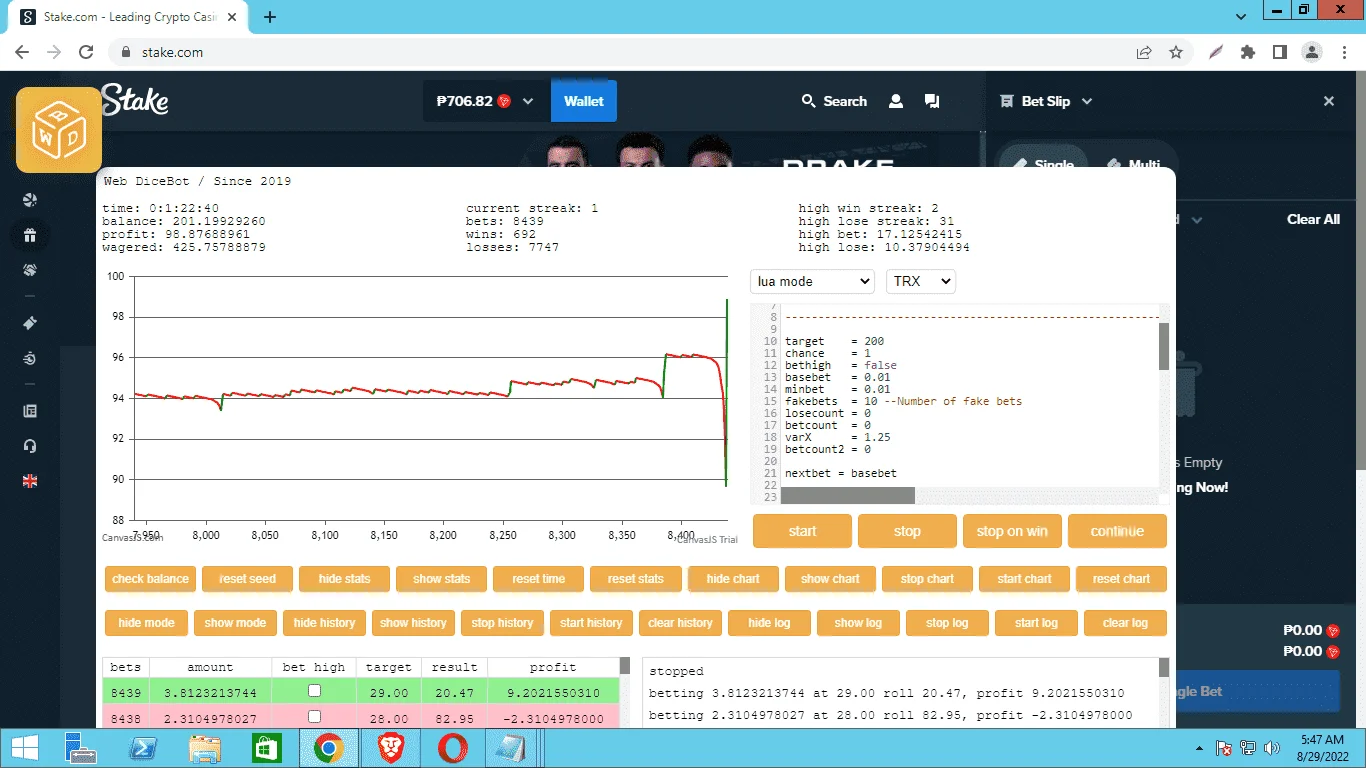This screenshot has height=768, width=1366.
Task: Toggle bet high checkbox for bet 8438
Action: [x=314, y=716]
